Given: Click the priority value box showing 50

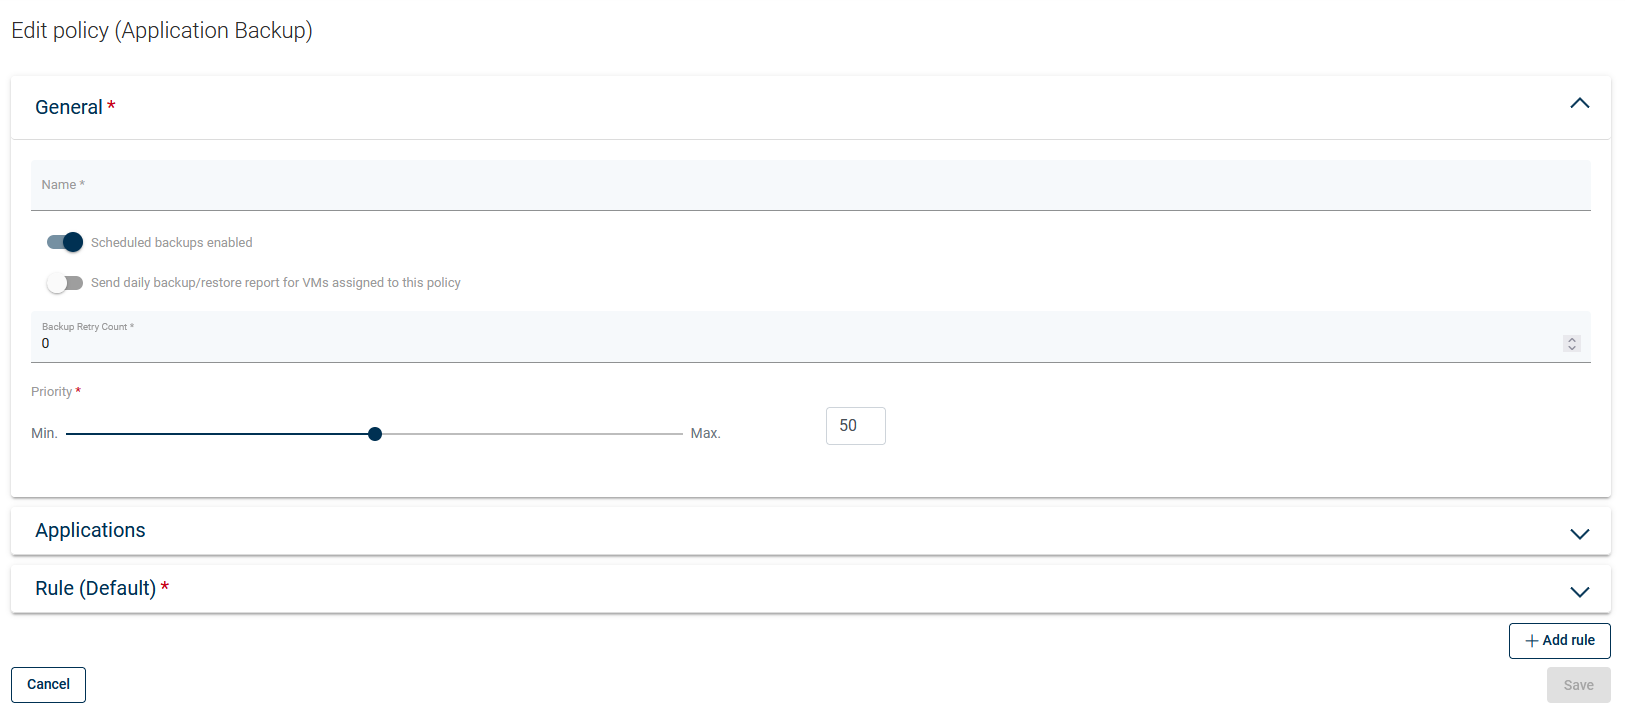Looking at the screenshot, I should coord(855,426).
